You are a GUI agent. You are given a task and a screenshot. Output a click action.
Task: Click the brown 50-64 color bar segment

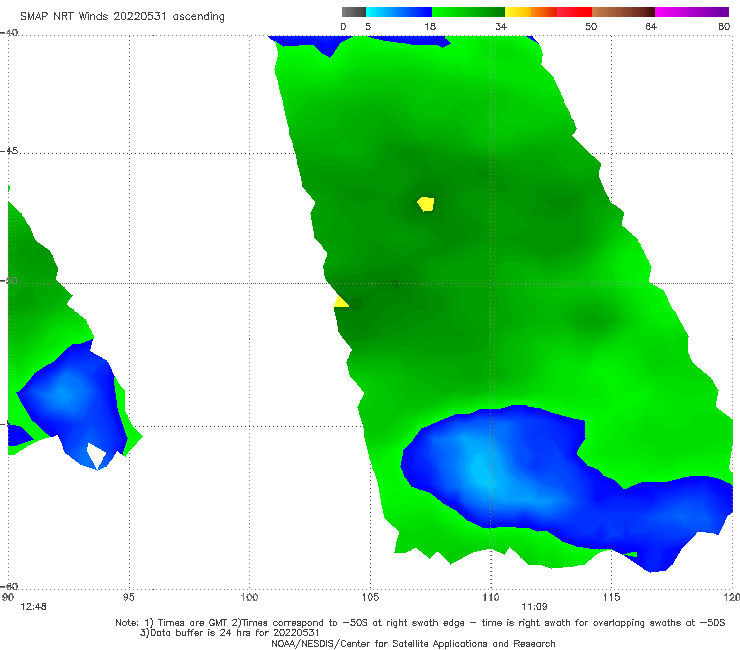click(623, 12)
